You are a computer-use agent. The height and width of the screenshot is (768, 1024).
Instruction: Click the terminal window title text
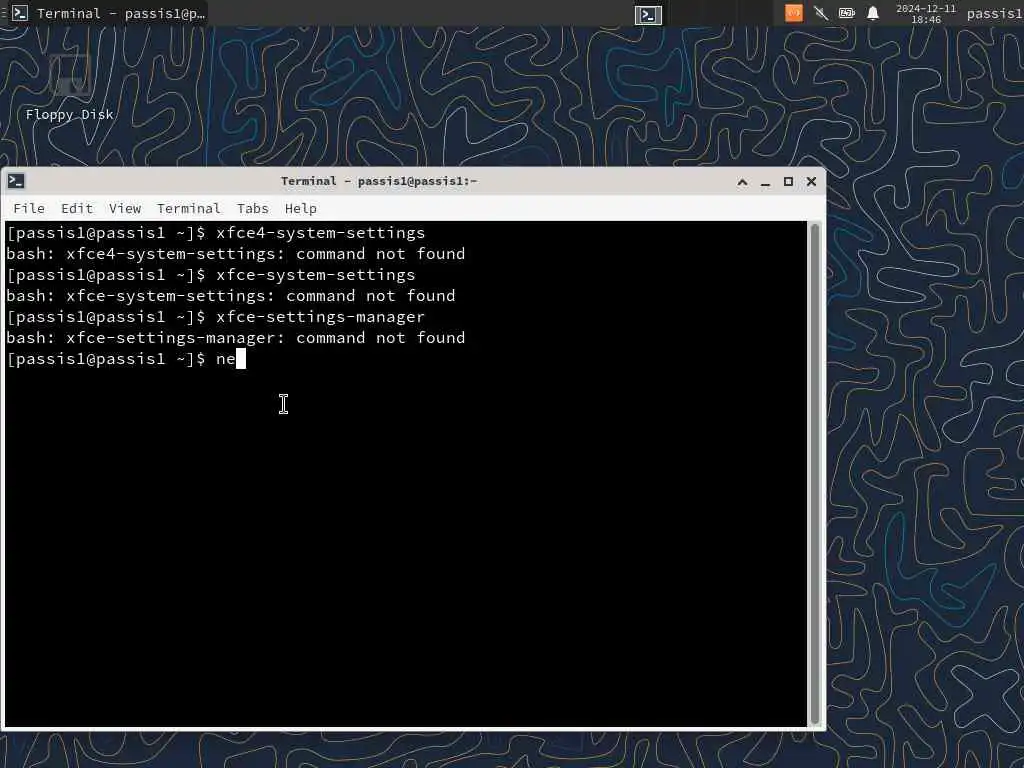coord(379,181)
